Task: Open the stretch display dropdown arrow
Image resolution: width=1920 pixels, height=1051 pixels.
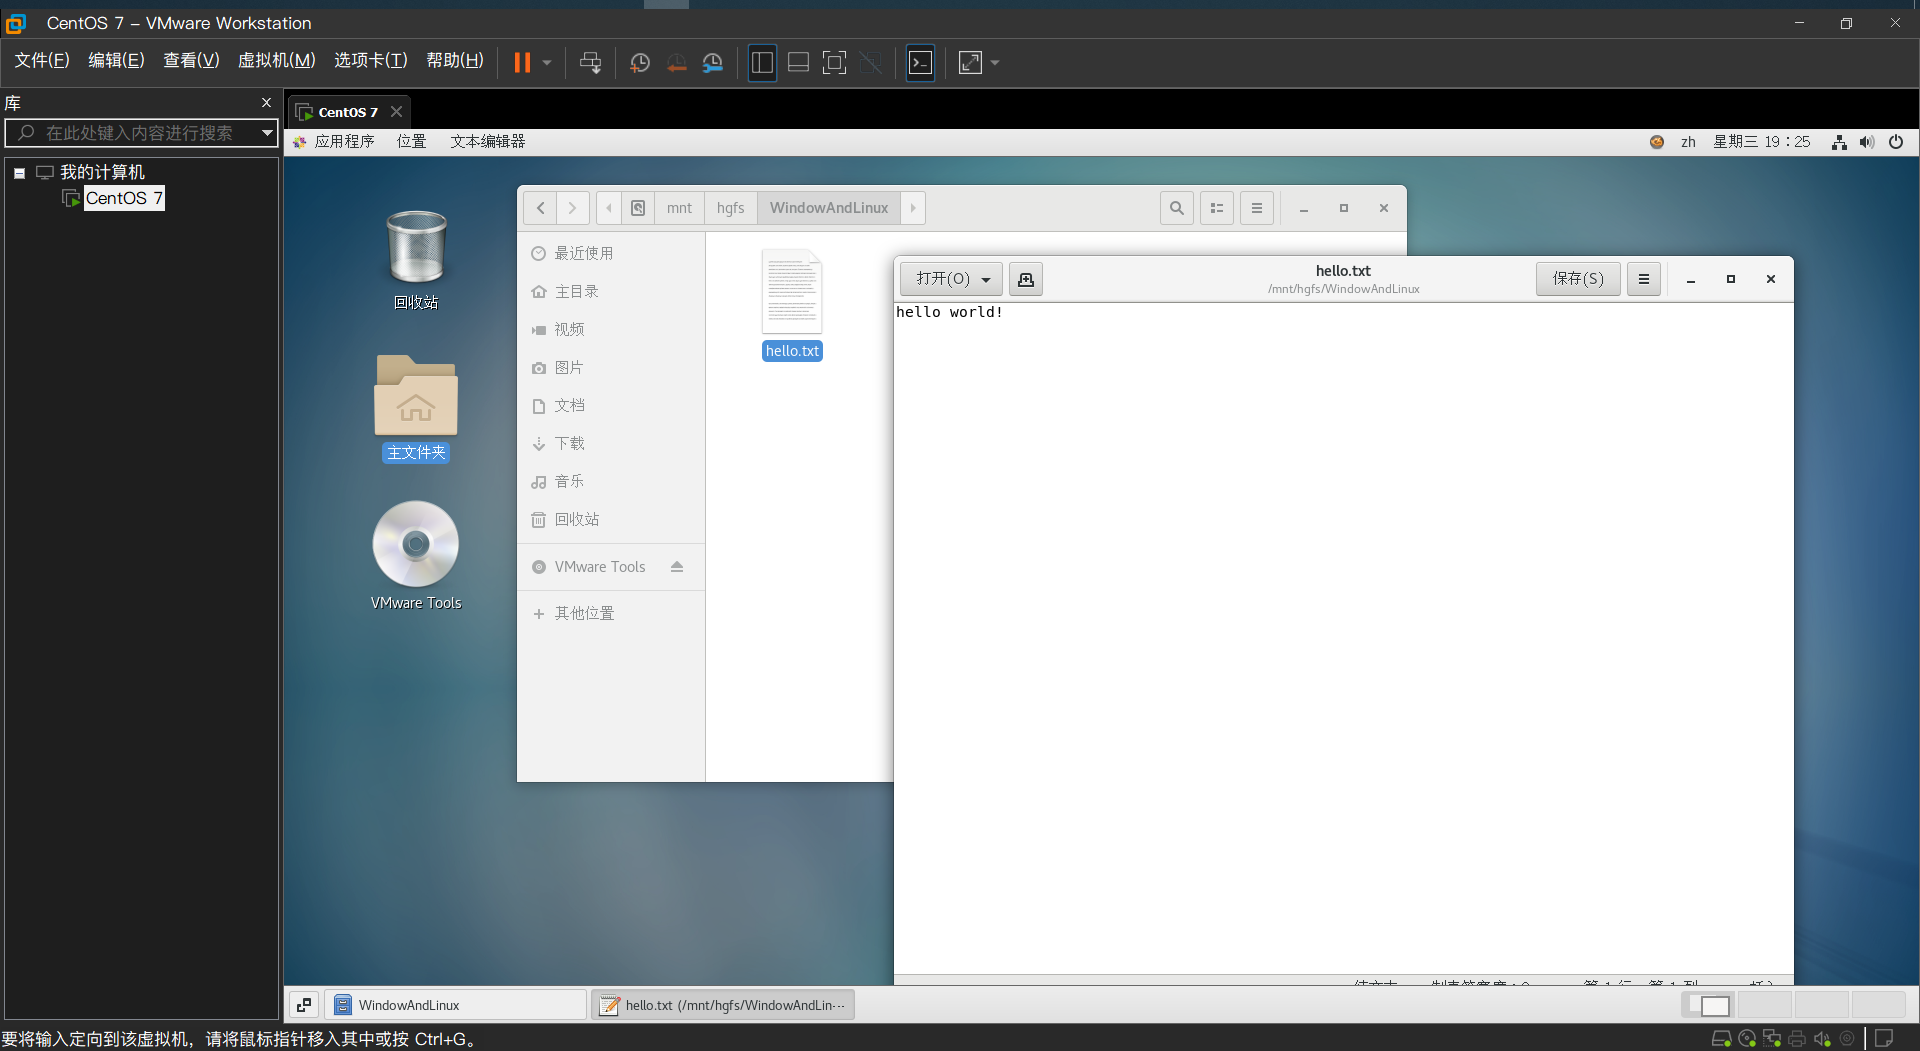Action: click(x=995, y=62)
